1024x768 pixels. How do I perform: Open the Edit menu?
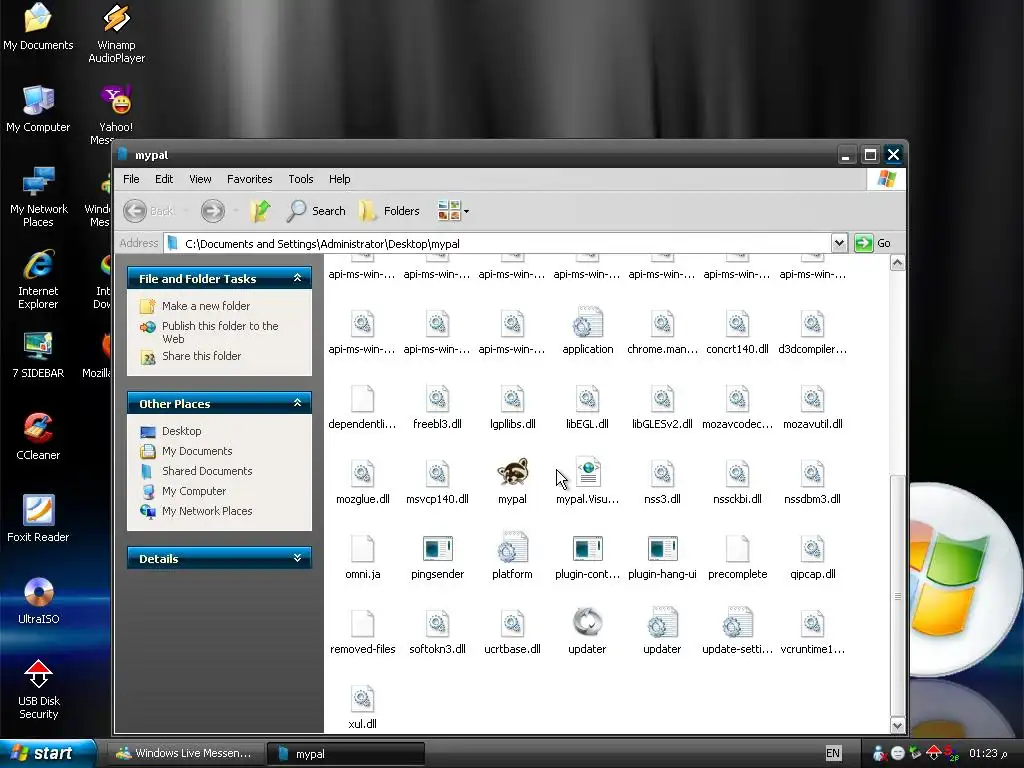point(164,179)
